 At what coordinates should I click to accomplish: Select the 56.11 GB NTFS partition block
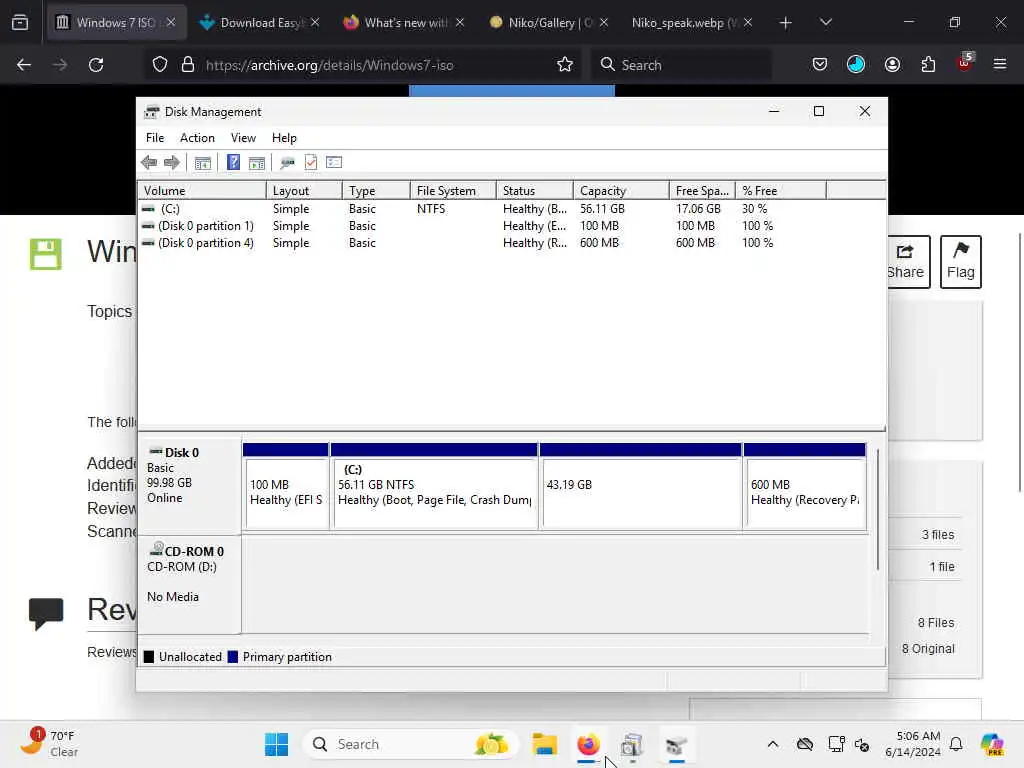click(x=434, y=486)
